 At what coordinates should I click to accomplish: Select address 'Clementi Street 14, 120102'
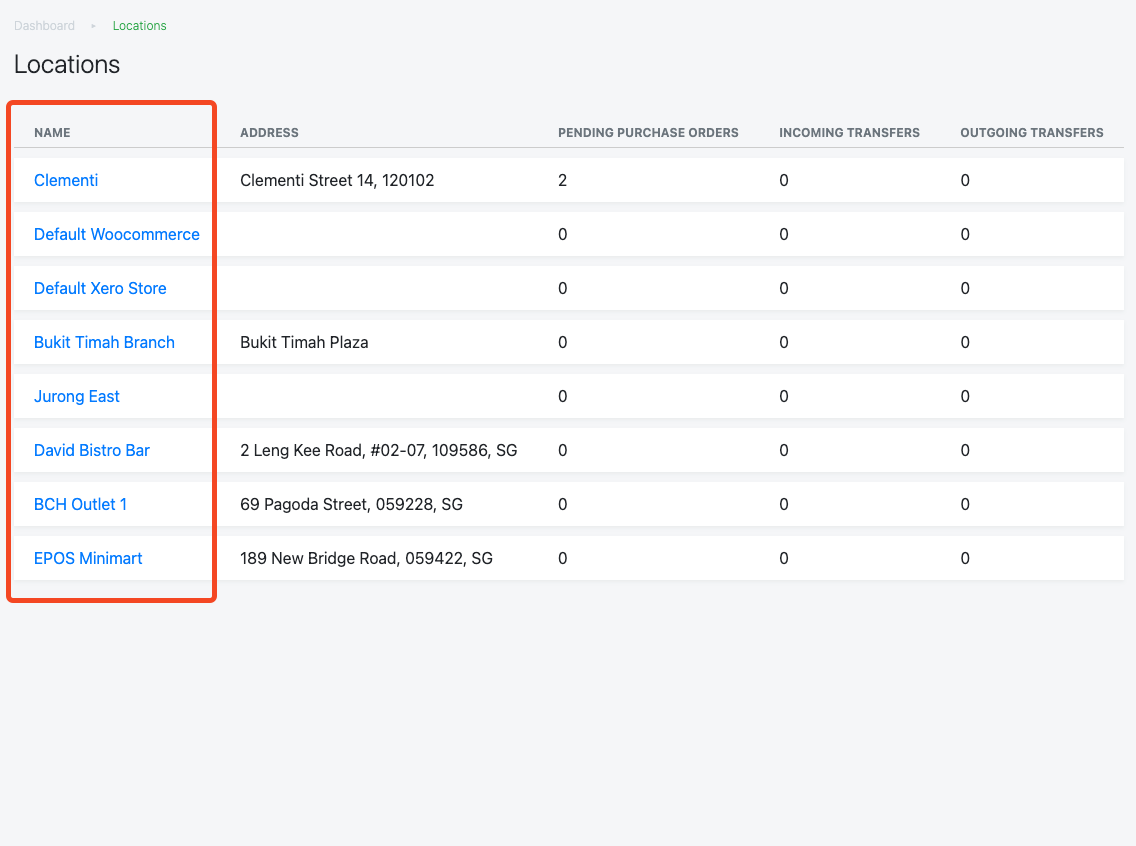[x=337, y=180]
